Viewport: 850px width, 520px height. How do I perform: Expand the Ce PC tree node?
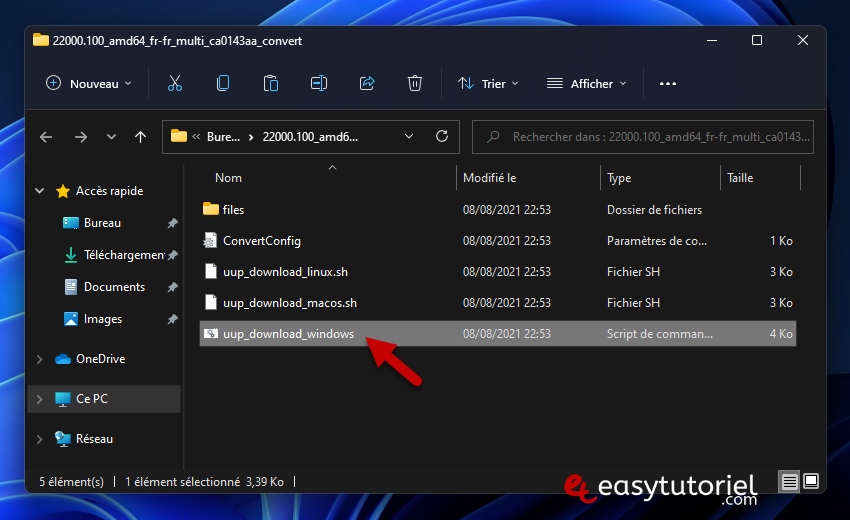(x=40, y=399)
